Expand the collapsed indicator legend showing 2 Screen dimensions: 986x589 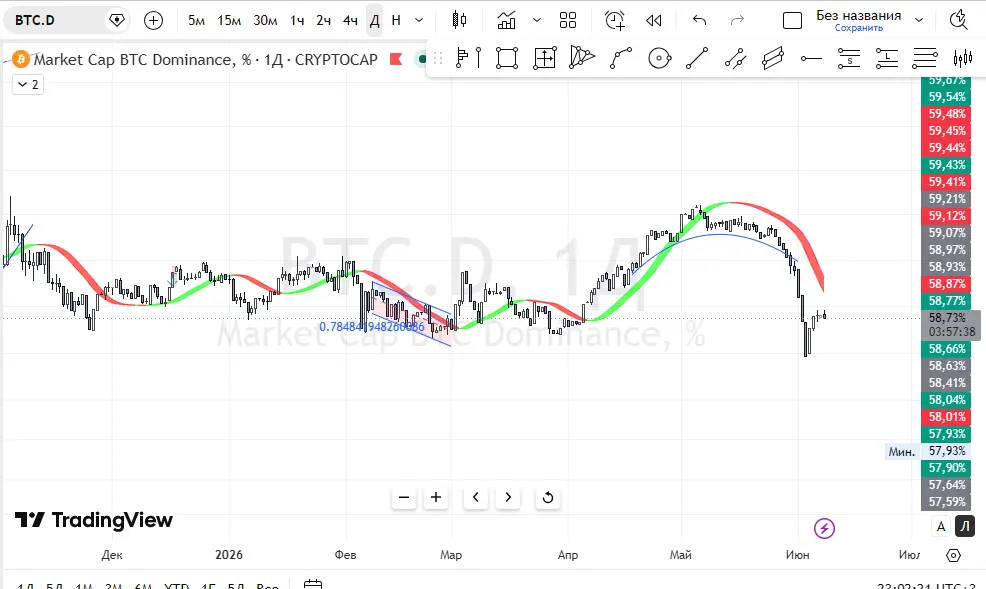[28, 84]
